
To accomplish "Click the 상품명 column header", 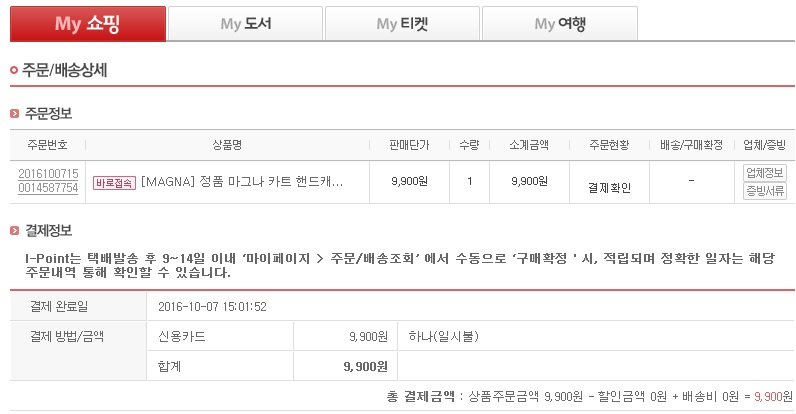I will 228,145.
